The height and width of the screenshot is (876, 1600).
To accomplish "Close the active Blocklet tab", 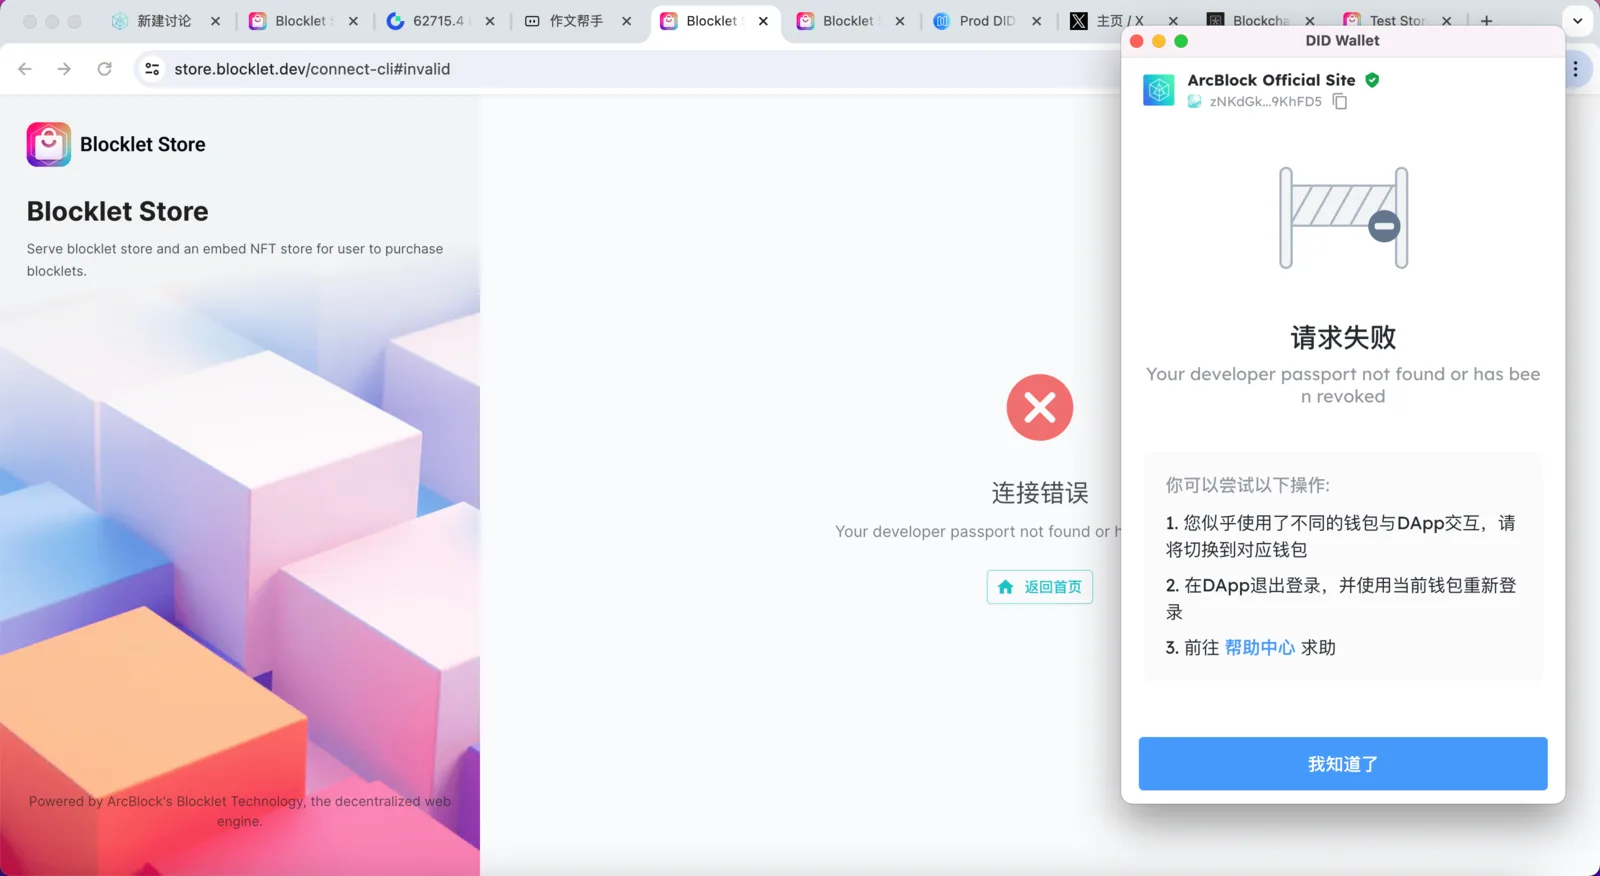I will (x=763, y=21).
